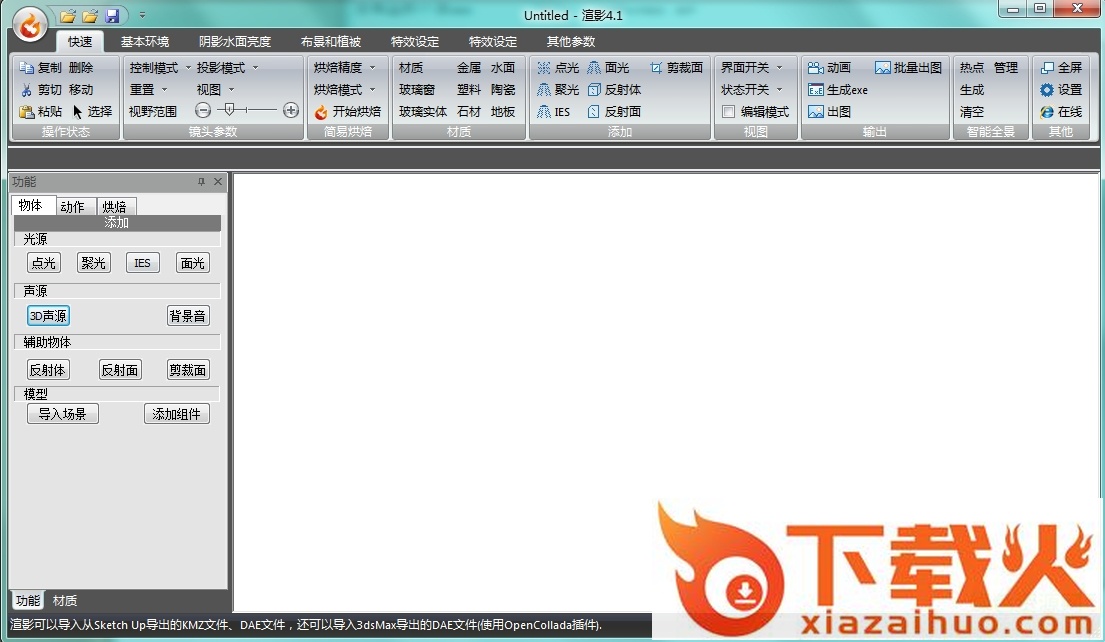Open the quick access toolbar dropdown arrow
1105x642 pixels.
[142, 15]
